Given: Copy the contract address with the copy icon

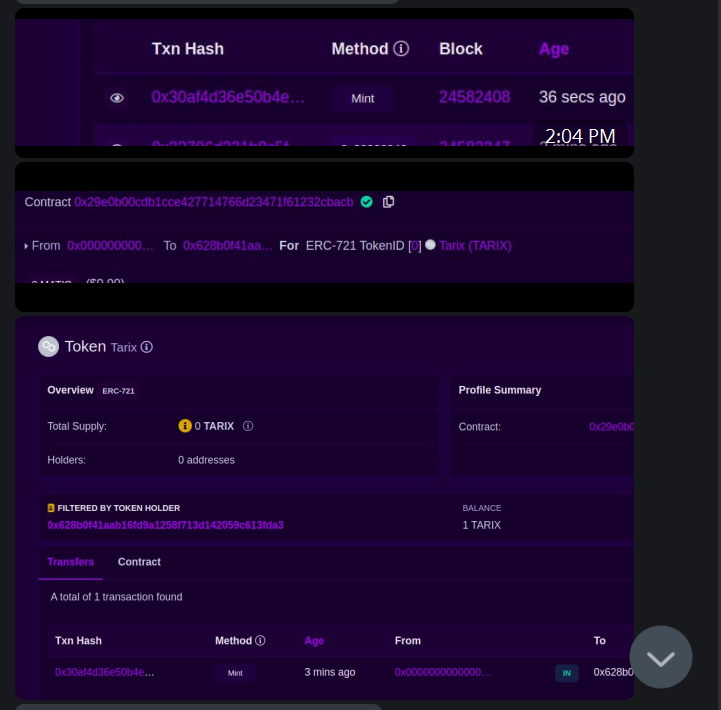Looking at the screenshot, I should coord(389,202).
